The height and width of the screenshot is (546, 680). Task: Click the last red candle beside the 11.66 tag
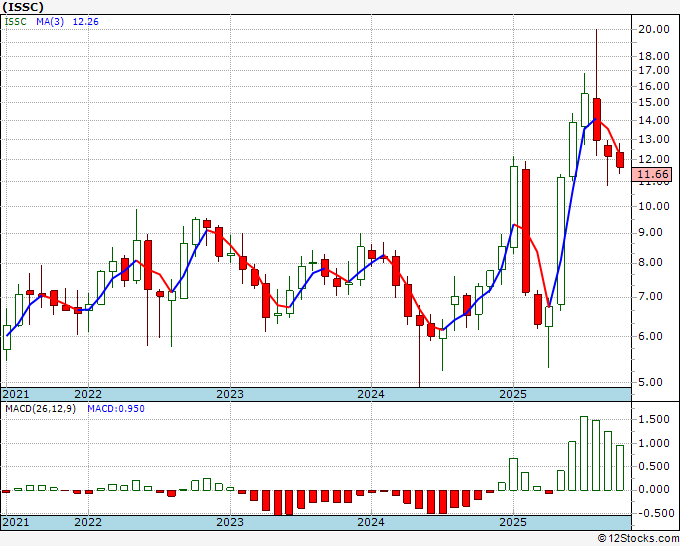(x=620, y=160)
